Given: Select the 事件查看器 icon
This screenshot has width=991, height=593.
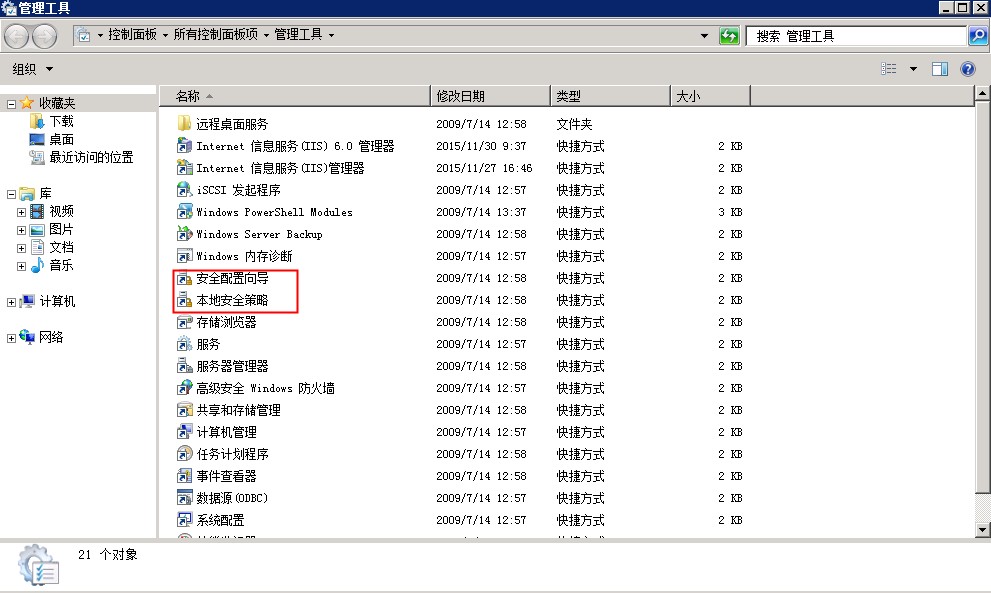Looking at the screenshot, I should (184, 476).
